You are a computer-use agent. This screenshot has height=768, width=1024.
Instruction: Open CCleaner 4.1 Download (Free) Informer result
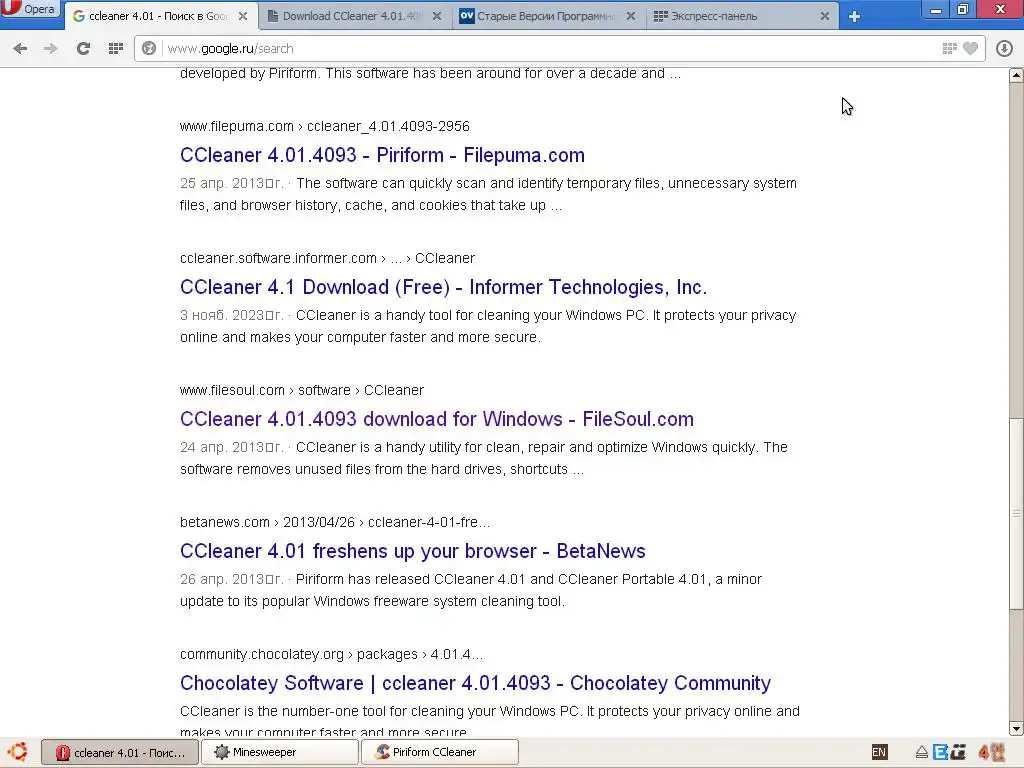(x=443, y=287)
